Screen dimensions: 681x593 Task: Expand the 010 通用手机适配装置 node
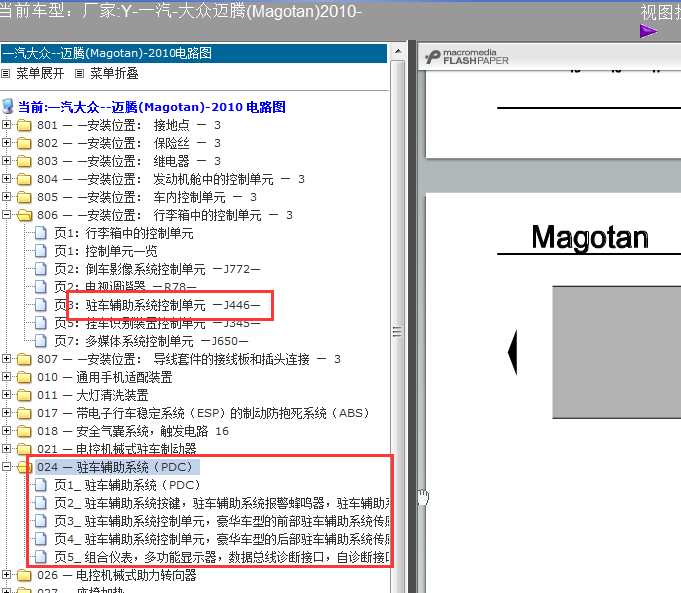[x=6, y=377]
